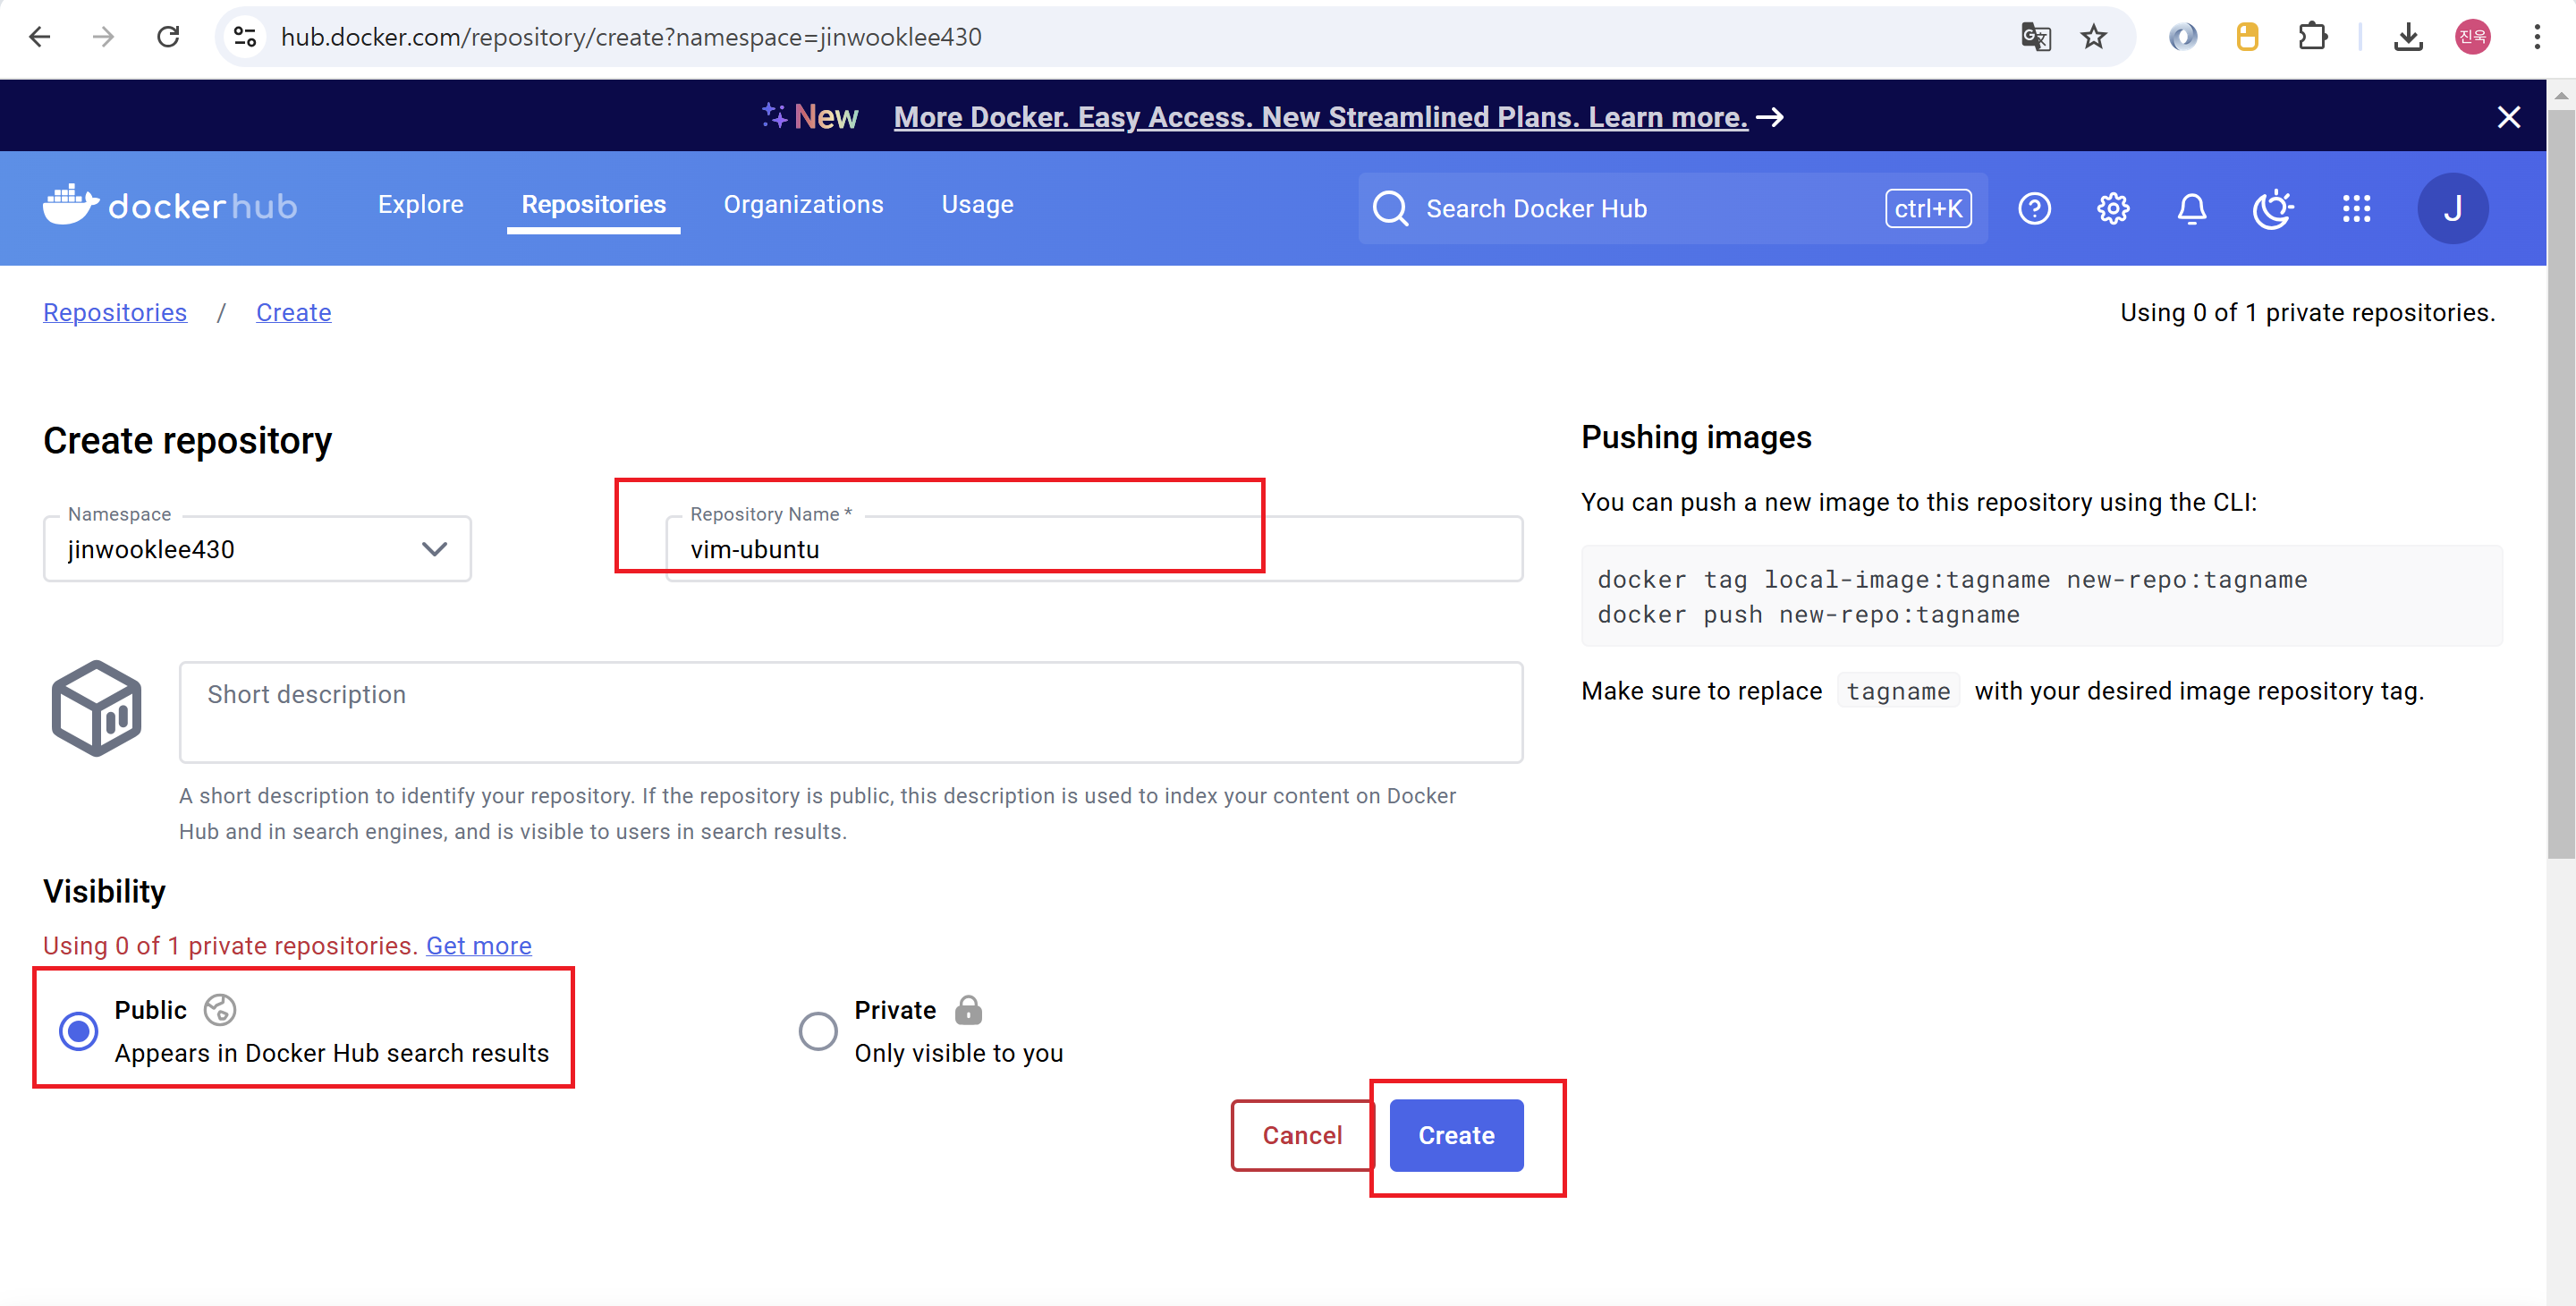Click into the Short description field
The height and width of the screenshot is (1306, 2576).
(x=850, y=711)
